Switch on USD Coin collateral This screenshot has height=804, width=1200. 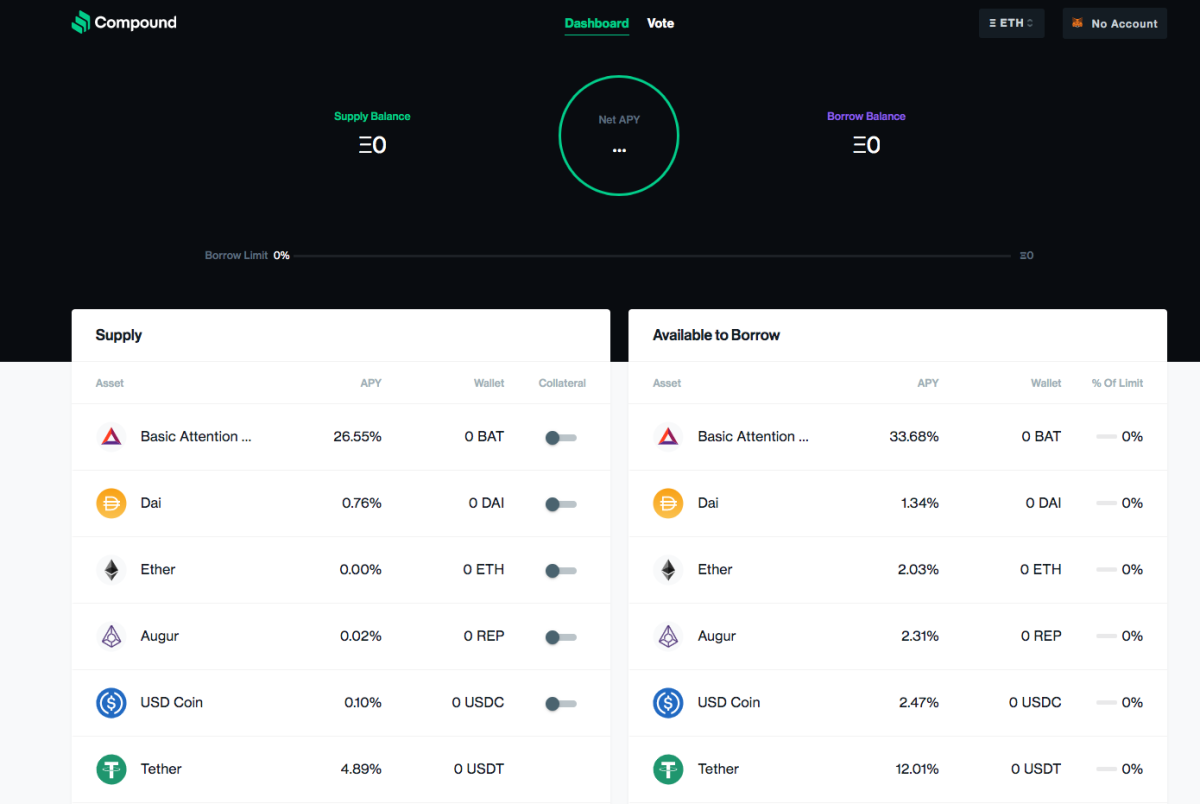click(x=560, y=704)
